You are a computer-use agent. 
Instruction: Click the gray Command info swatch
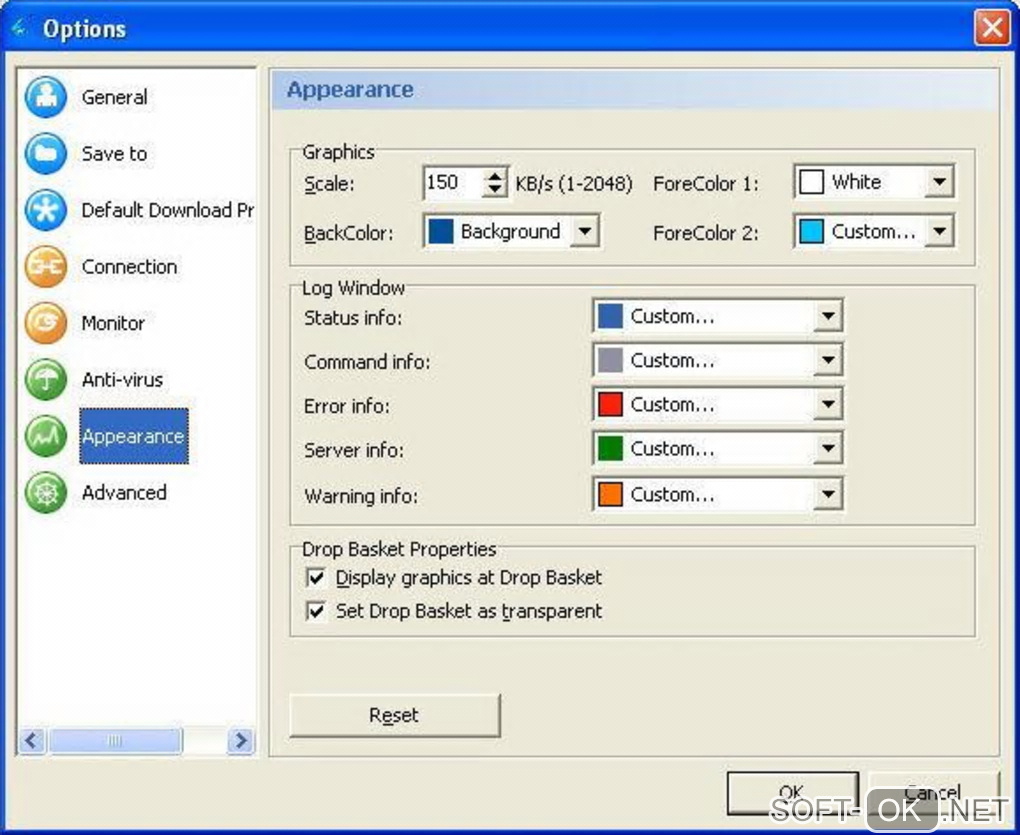(610, 360)
